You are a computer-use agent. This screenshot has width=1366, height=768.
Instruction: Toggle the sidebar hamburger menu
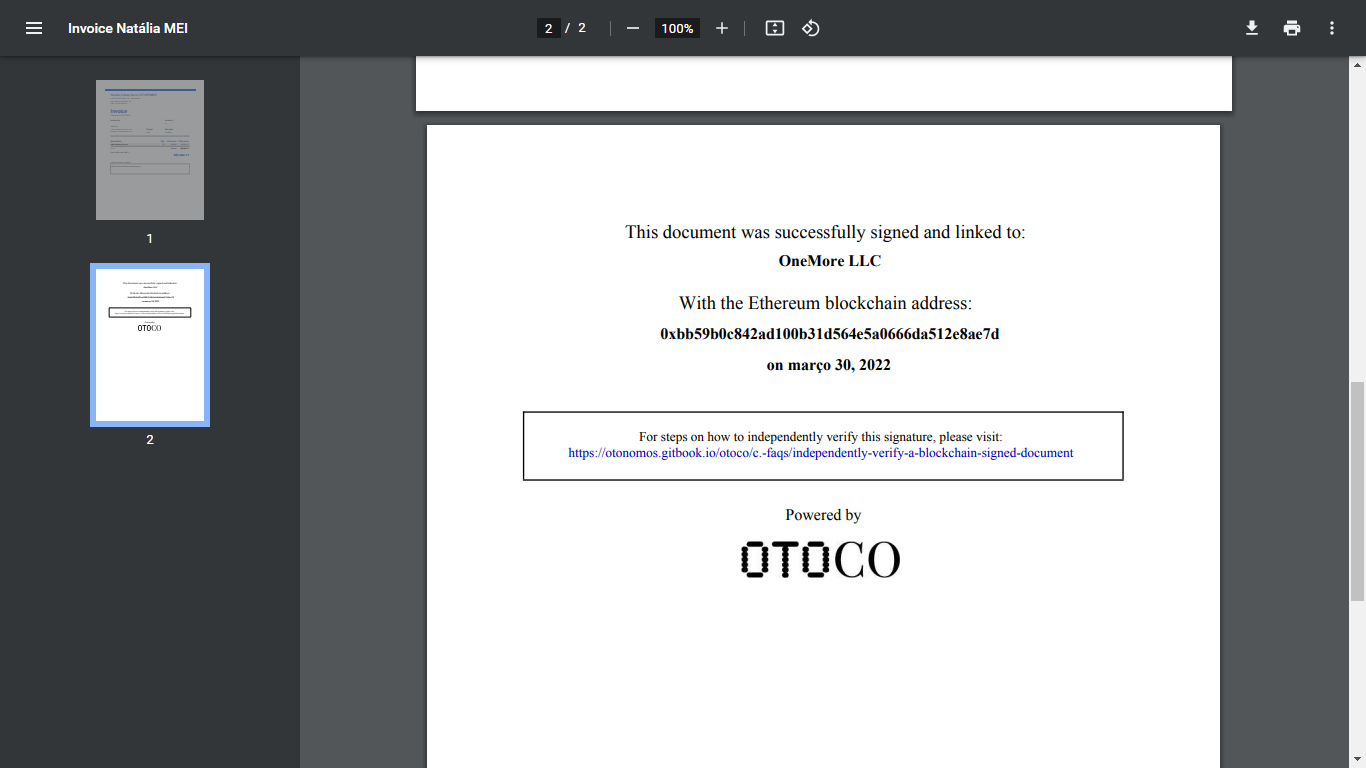(34, 28)
